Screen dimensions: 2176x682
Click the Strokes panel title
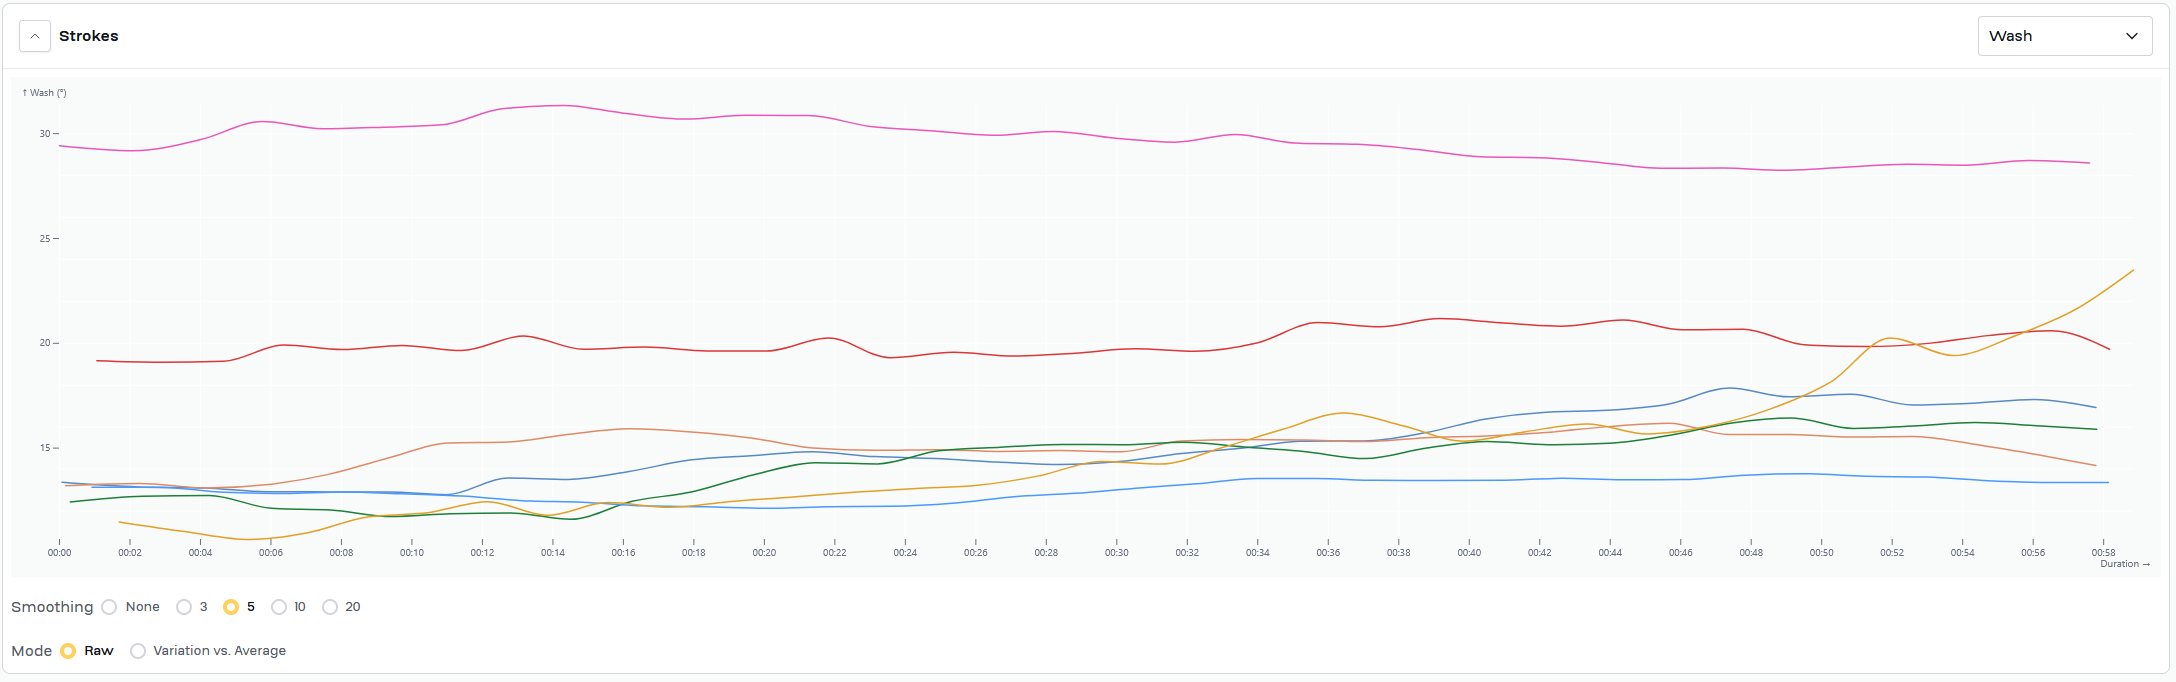(88, 36)
